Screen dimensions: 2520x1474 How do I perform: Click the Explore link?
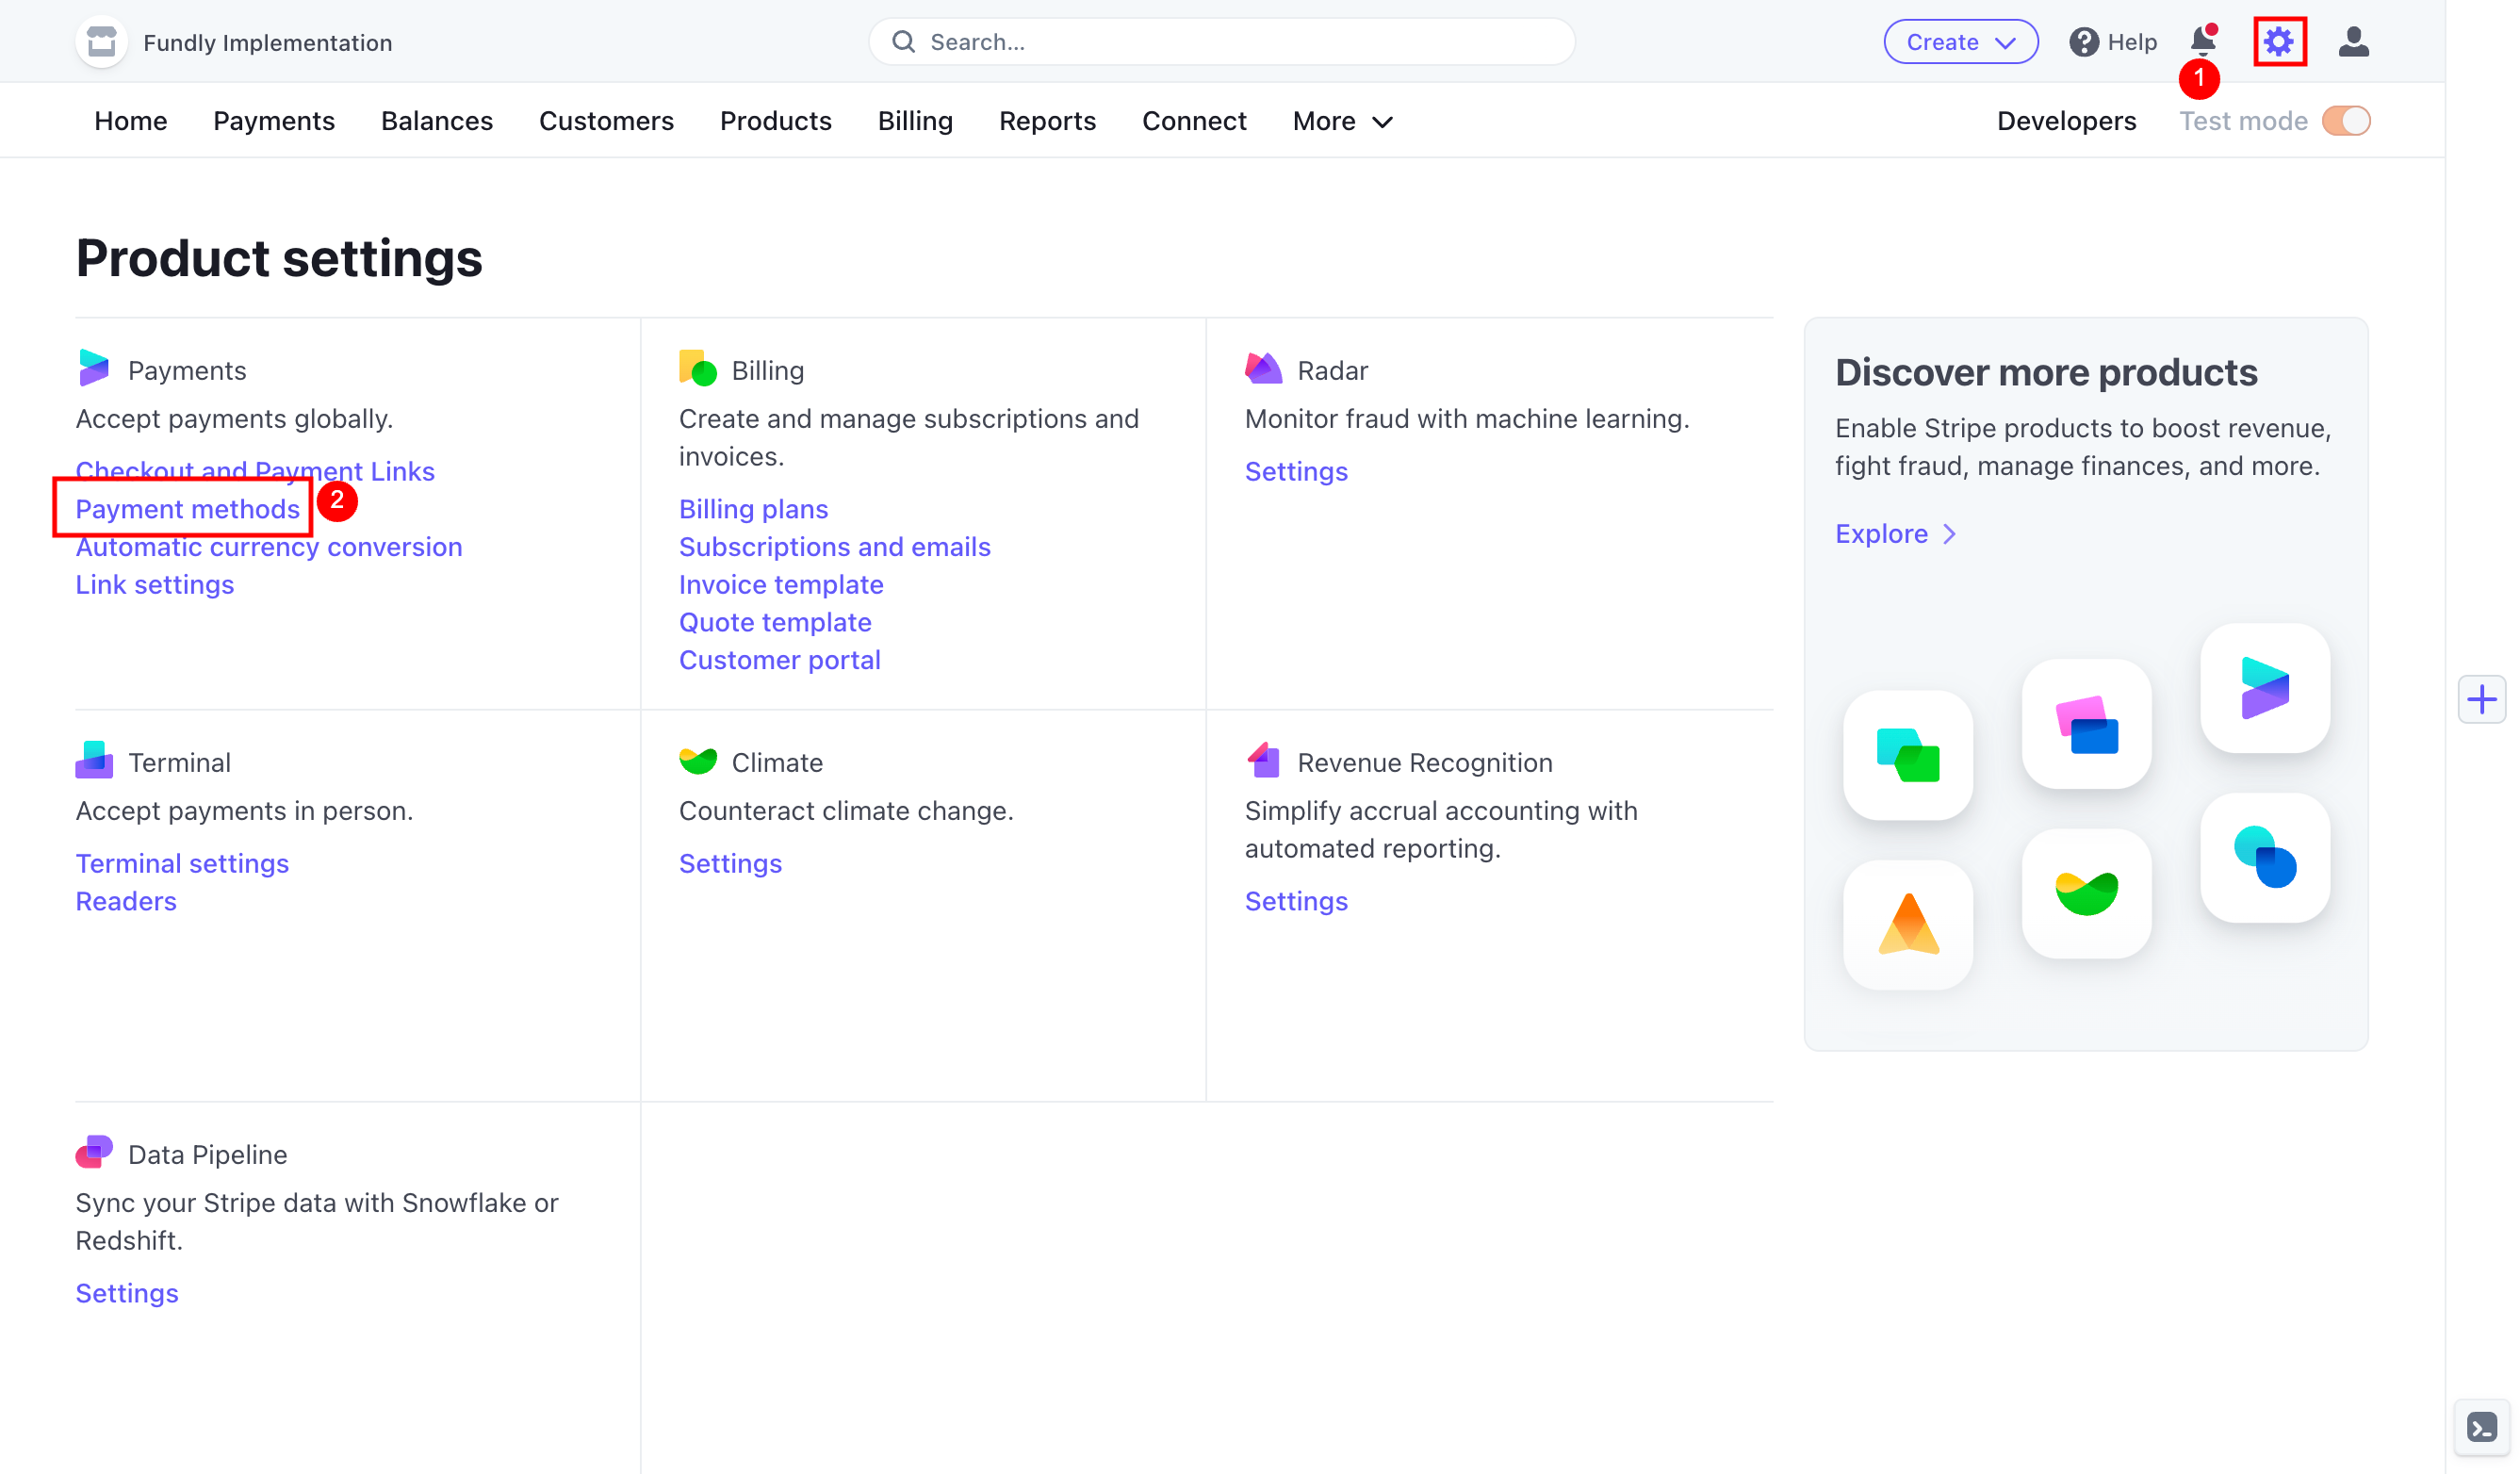tap(1881, 534)
